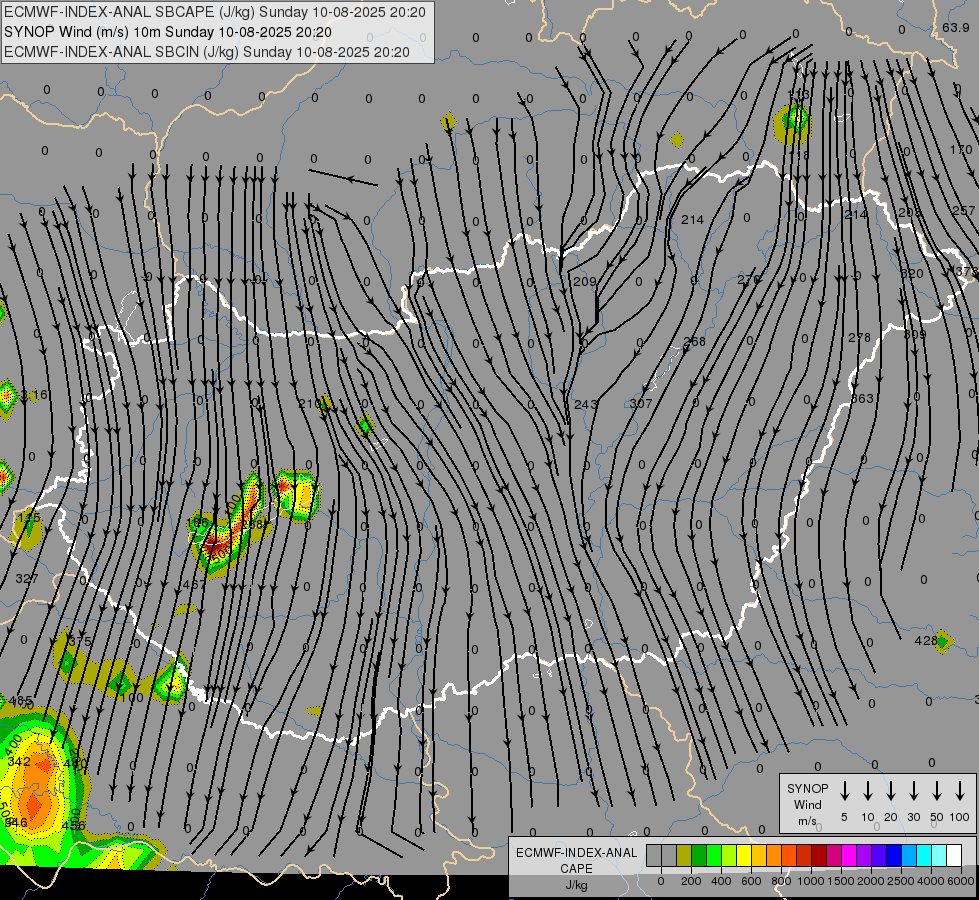Click 'SYNOP Wind m/s' legend label

(807, 804)
